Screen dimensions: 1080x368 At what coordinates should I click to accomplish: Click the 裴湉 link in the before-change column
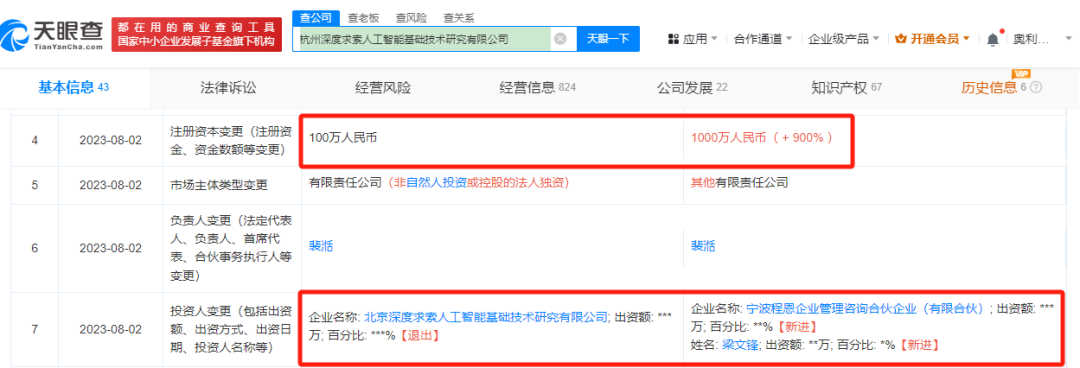321,246
